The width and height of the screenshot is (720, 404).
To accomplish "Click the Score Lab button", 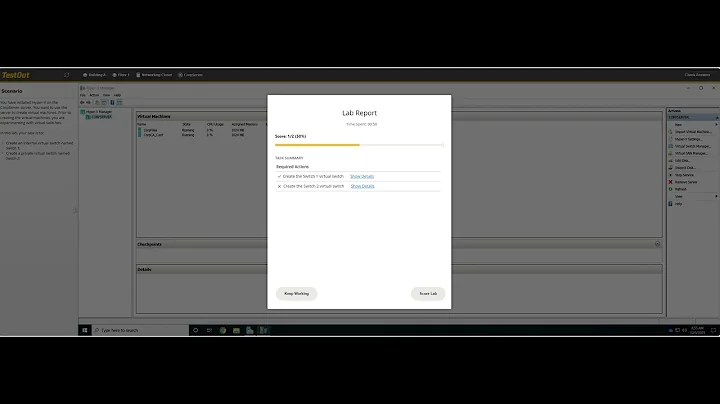I will click(x=428, y=293).
